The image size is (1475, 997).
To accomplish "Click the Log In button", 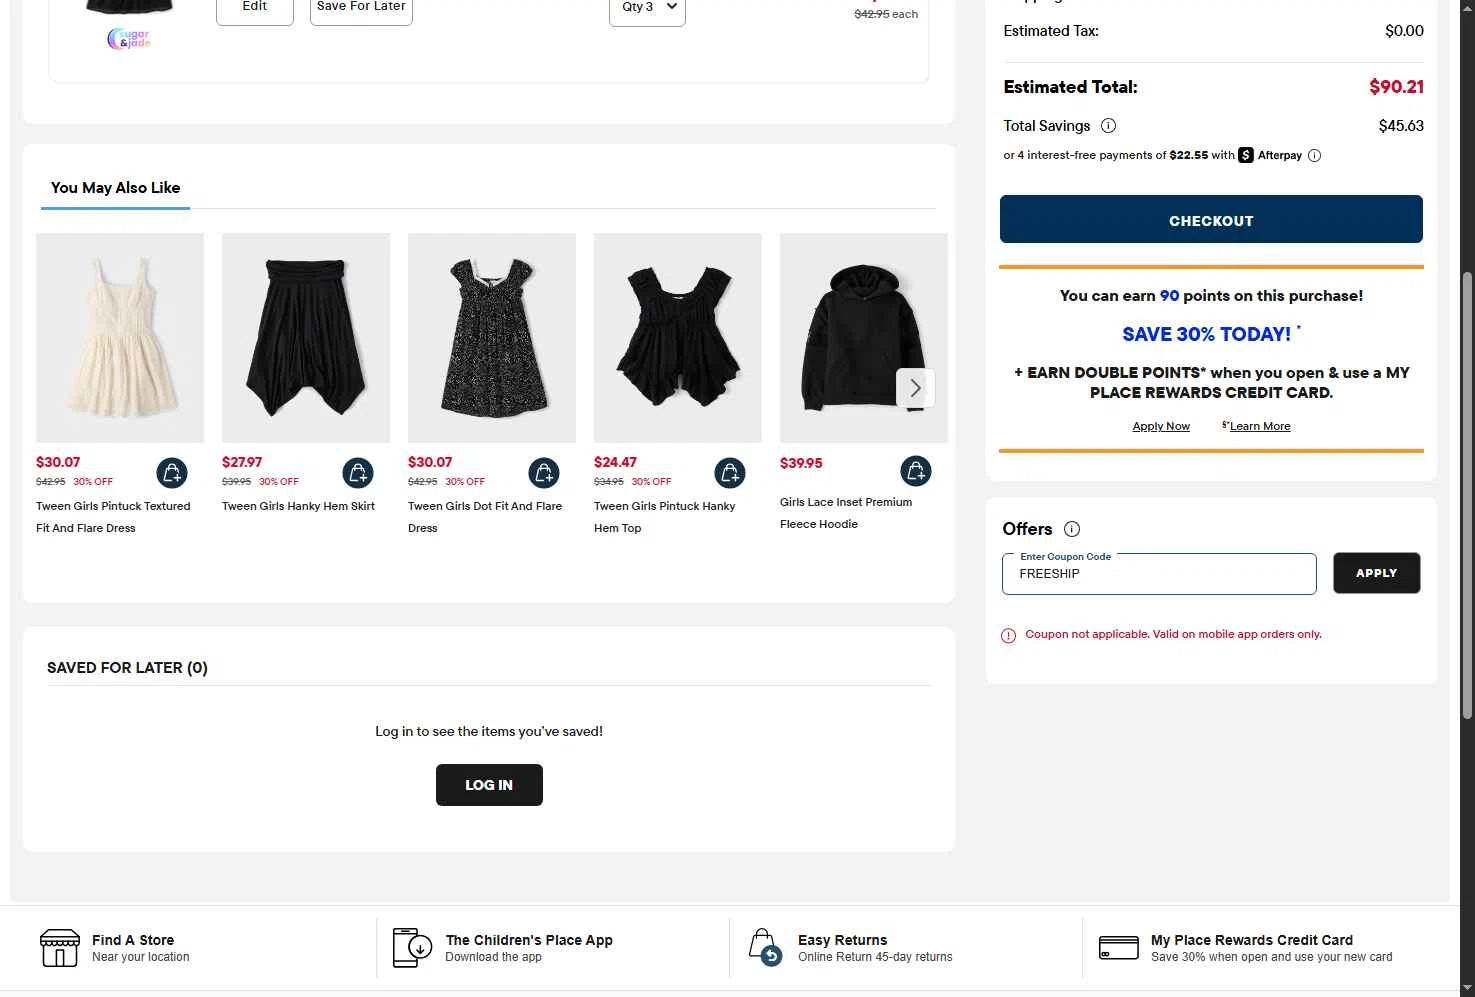I will [x=489, y=785].
